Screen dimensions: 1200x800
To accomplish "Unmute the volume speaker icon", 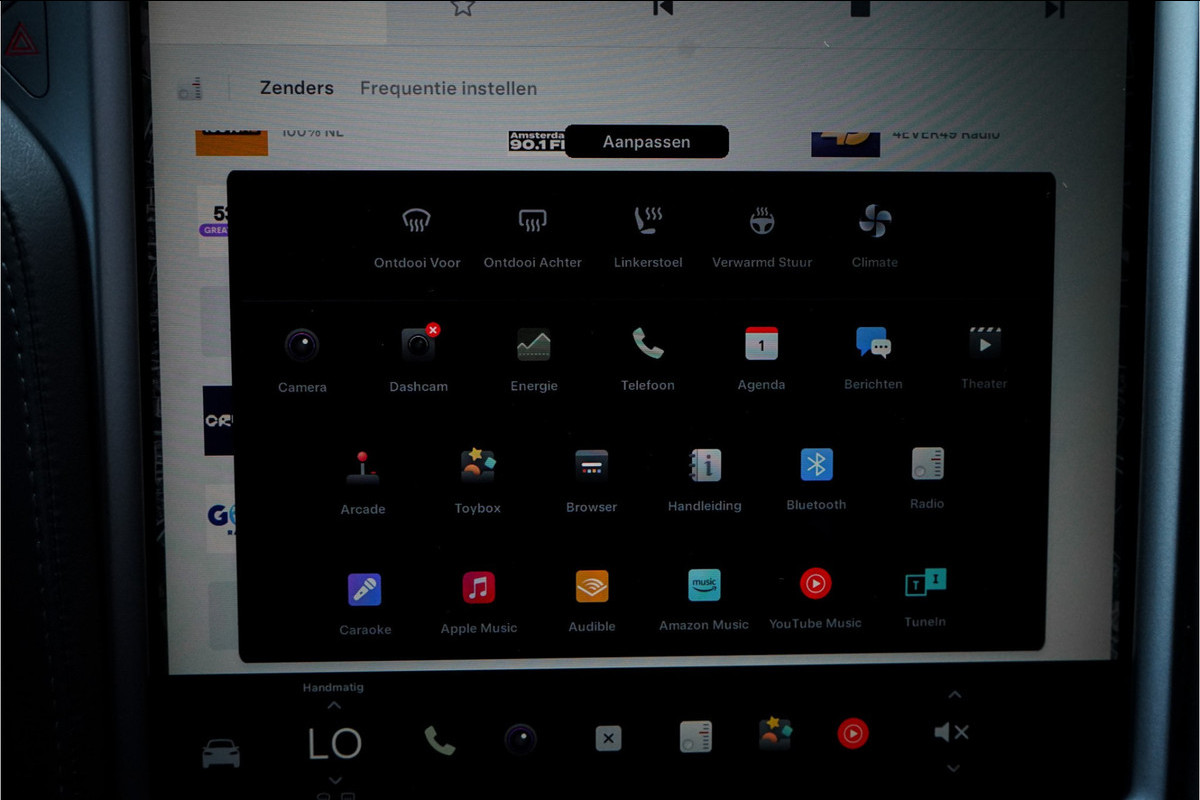I will click(951, 733).
